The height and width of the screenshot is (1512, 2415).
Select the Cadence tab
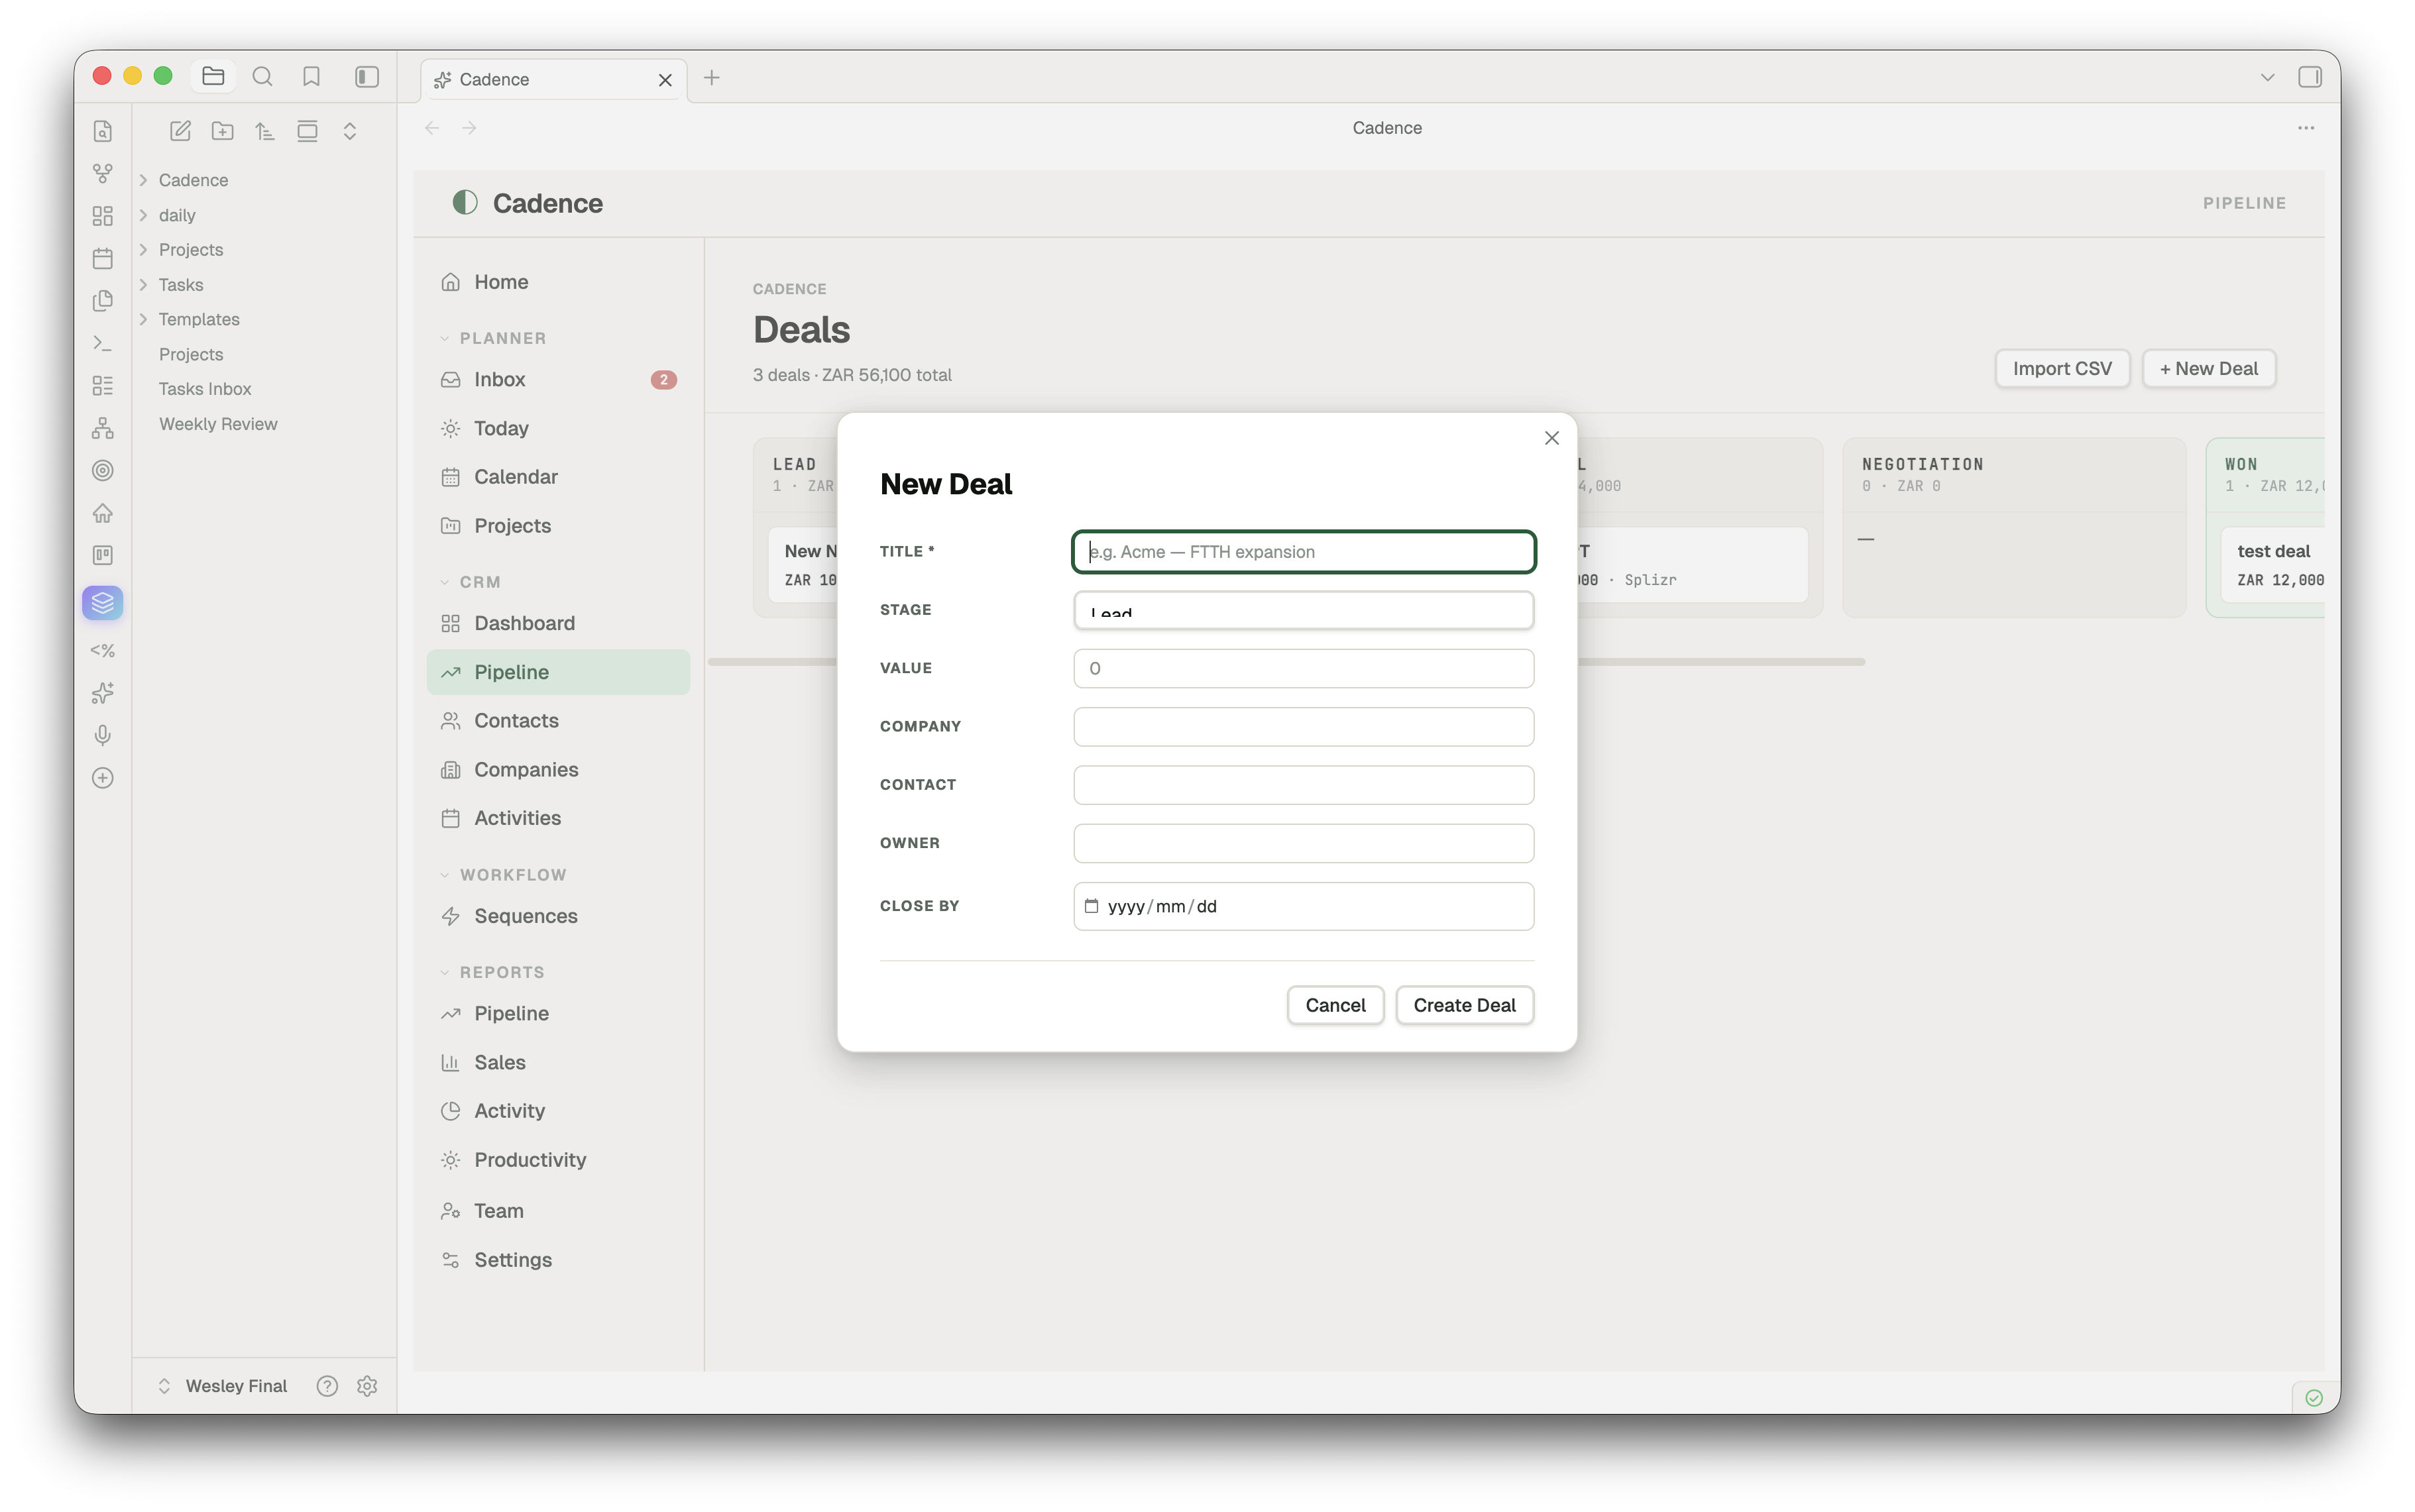pyautogui.click(x=553, y=80)
